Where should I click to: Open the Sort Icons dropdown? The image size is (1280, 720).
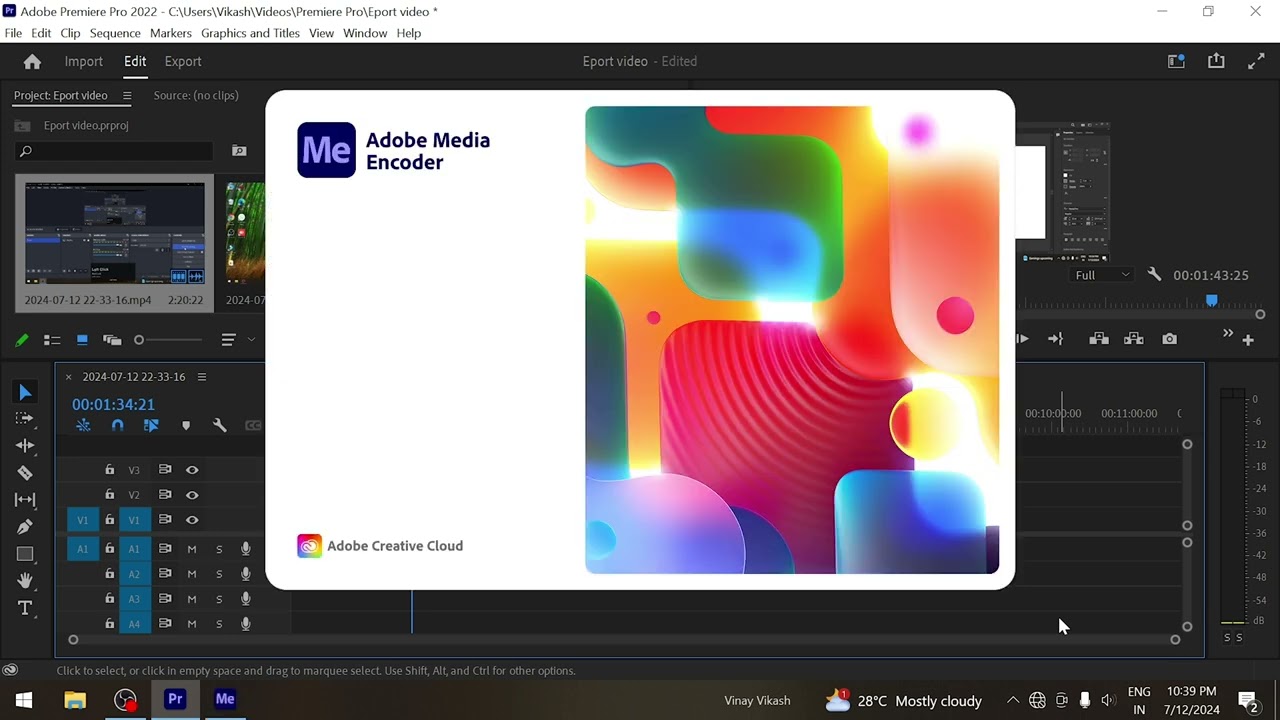coord(236,340)
